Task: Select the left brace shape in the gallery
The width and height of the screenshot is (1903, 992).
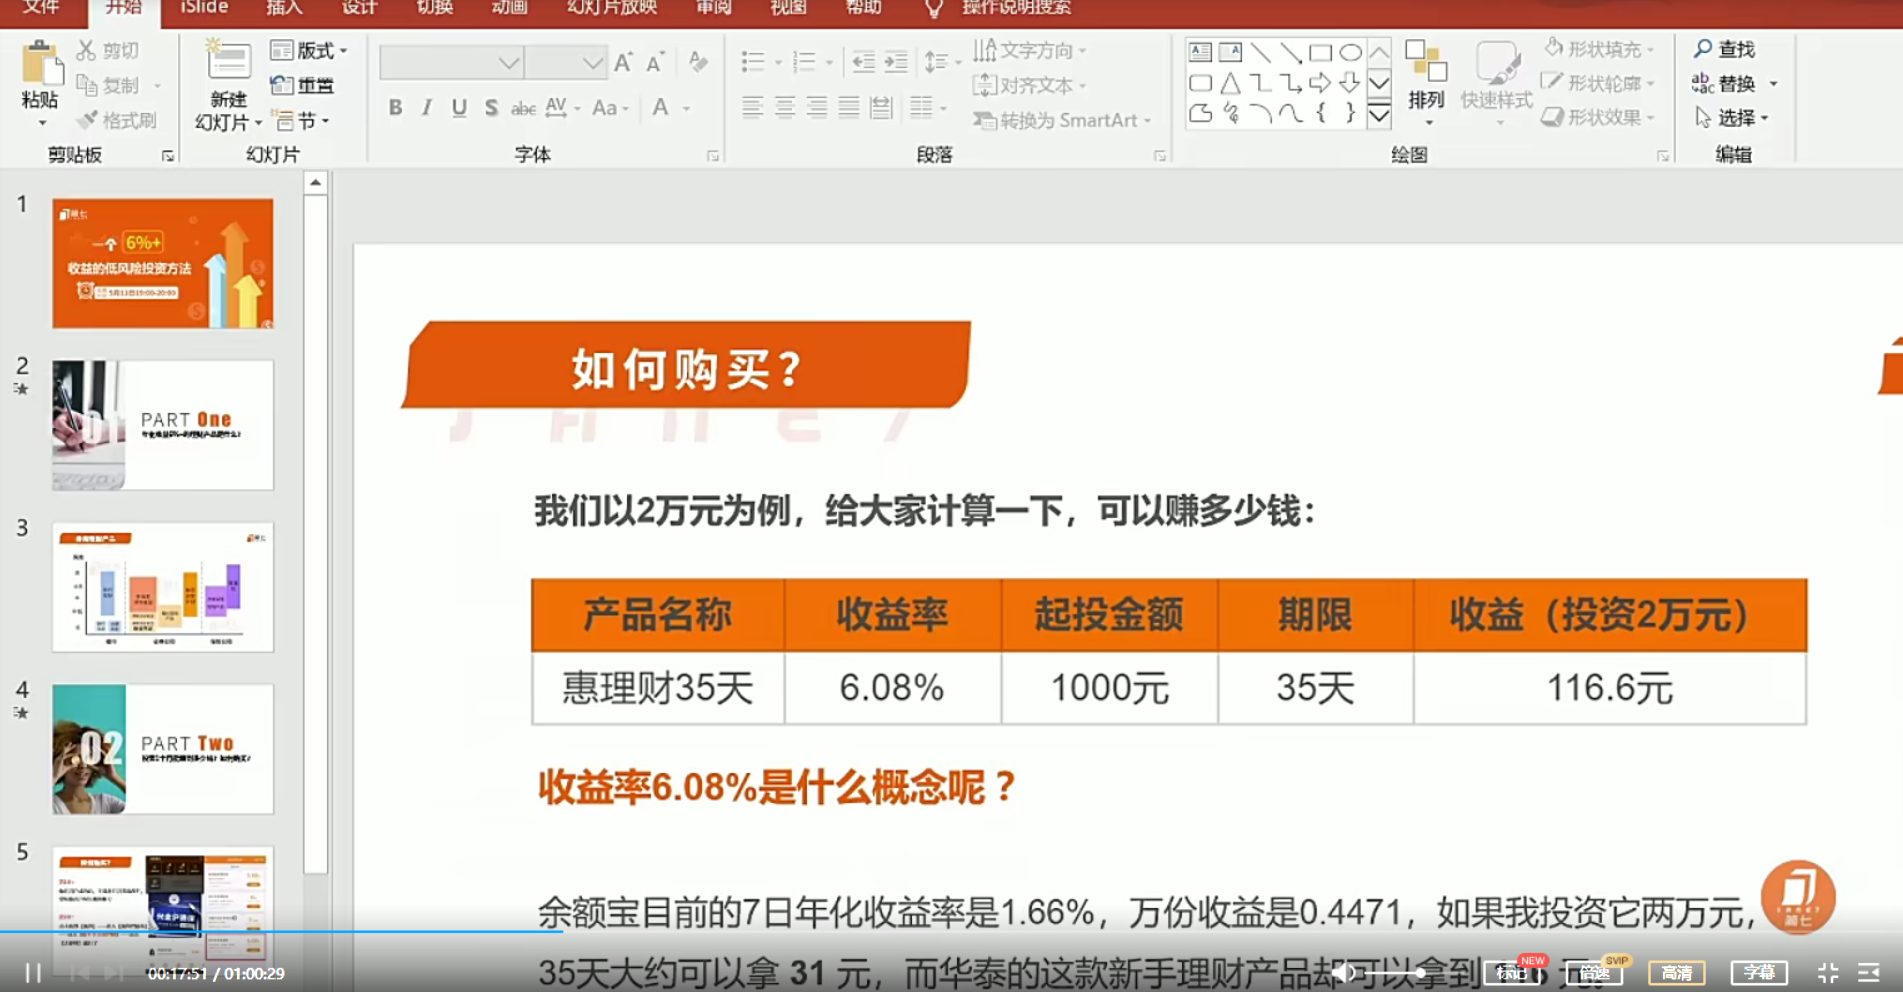Action: click(1321, 113)
